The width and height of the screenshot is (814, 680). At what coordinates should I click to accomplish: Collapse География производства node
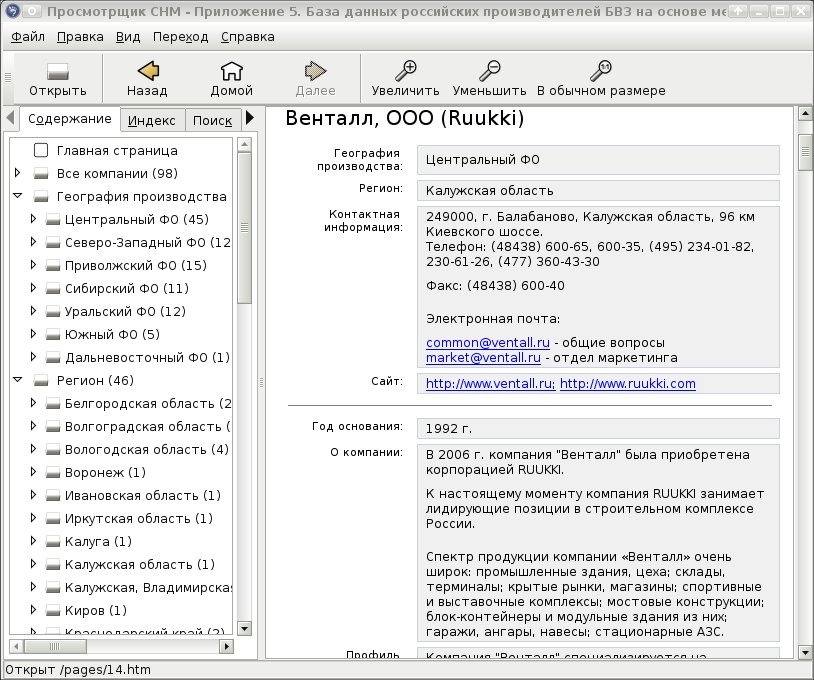[18, 196]
